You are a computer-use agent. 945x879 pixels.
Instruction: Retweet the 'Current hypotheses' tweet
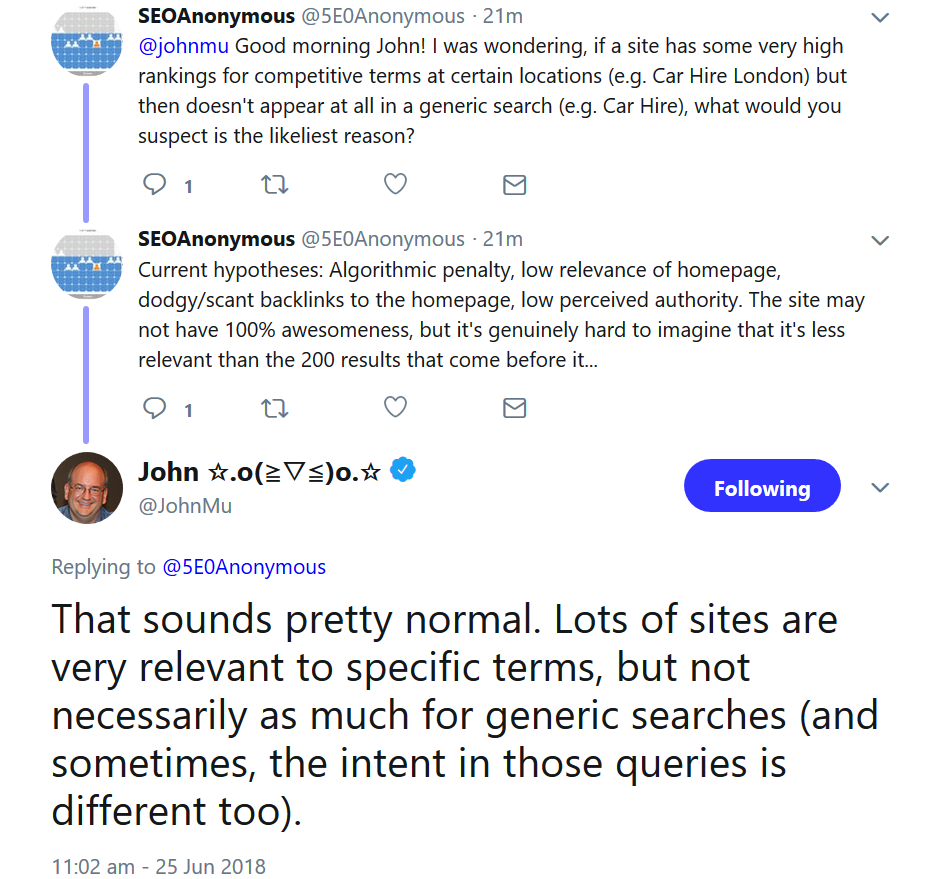tap(274, 408)
